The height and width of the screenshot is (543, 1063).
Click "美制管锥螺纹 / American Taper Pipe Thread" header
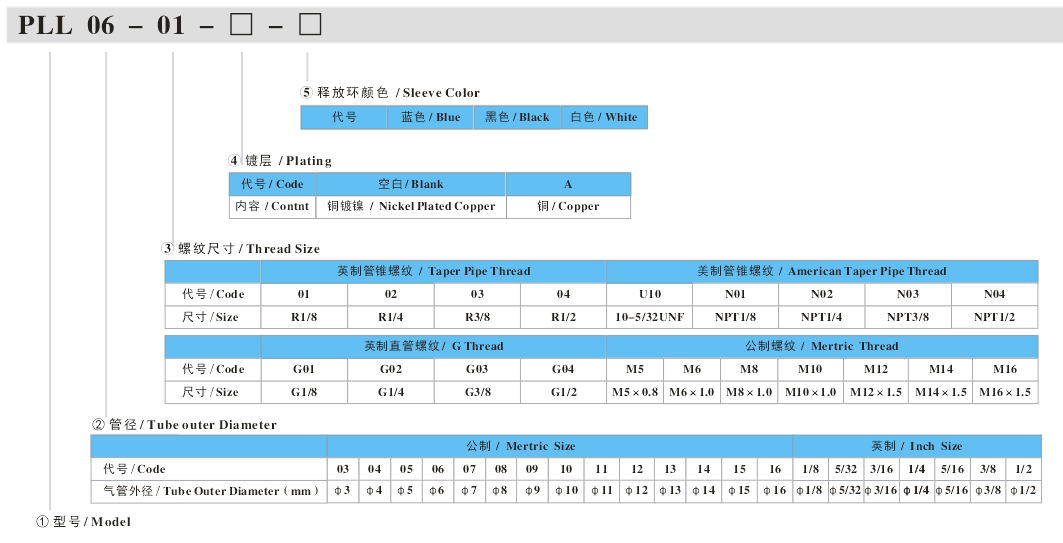[822, 271]
